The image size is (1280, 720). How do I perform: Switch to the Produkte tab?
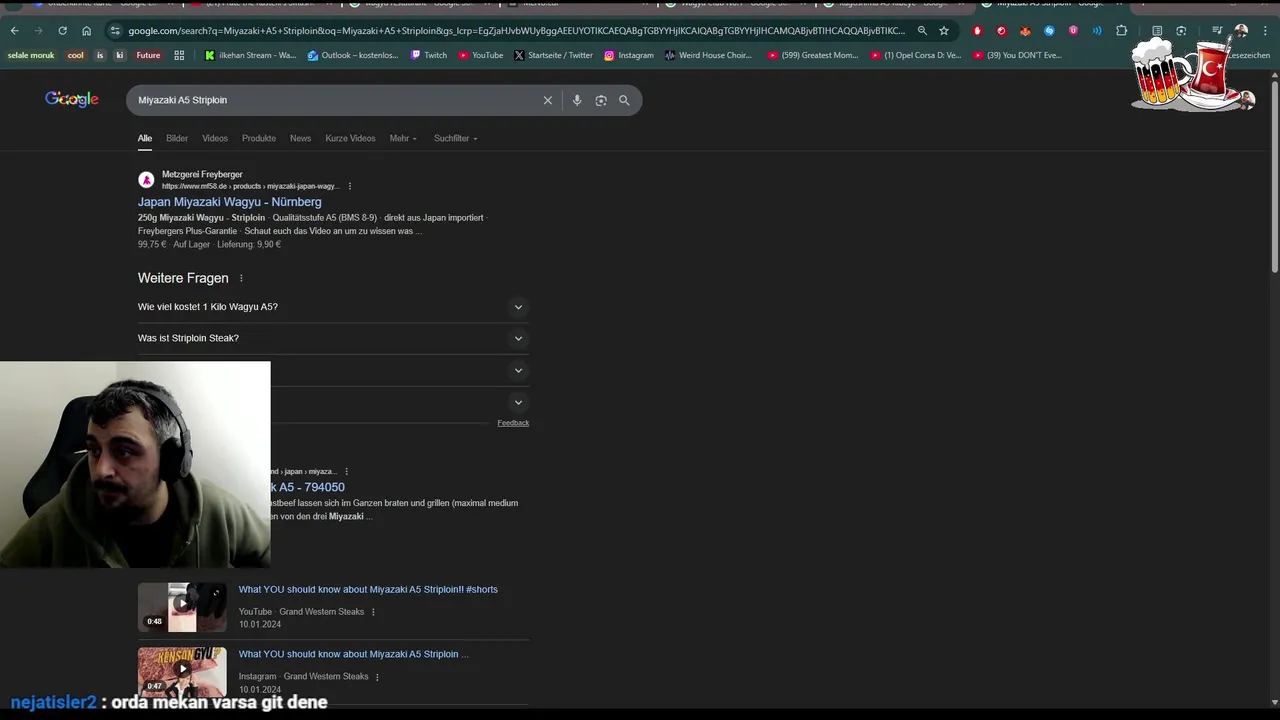(x=259, y=138)
